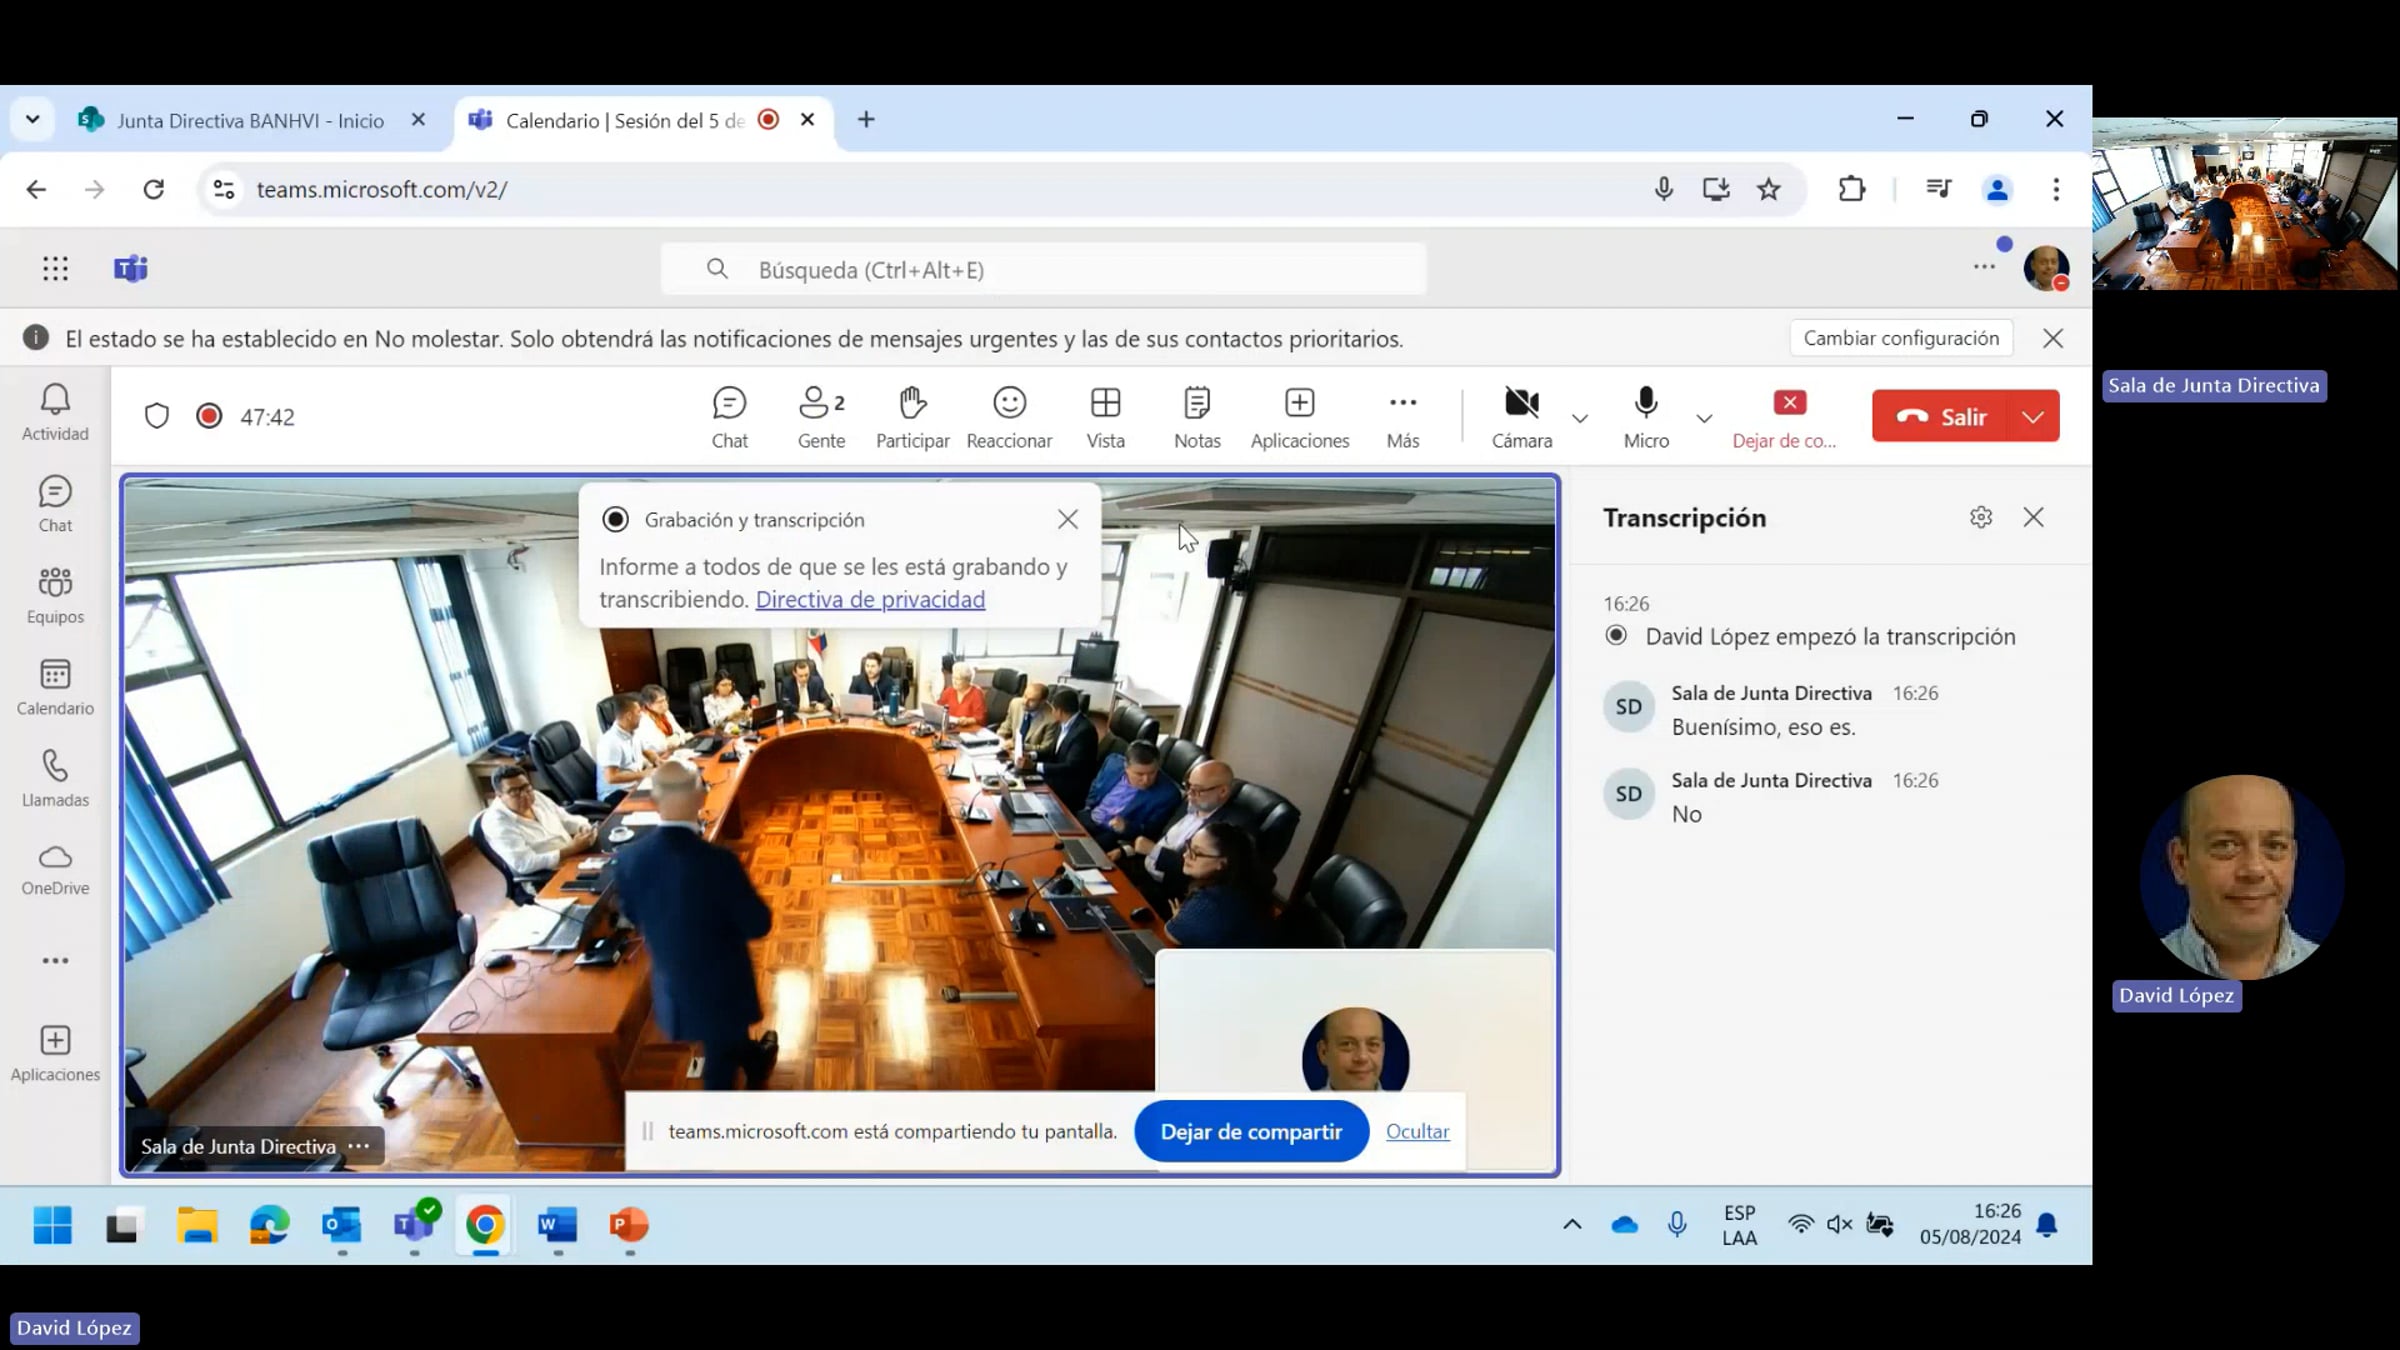Click the address bar URL
The width and height of the screenshot is (2400, 1350).
click(x=380, y=190)
